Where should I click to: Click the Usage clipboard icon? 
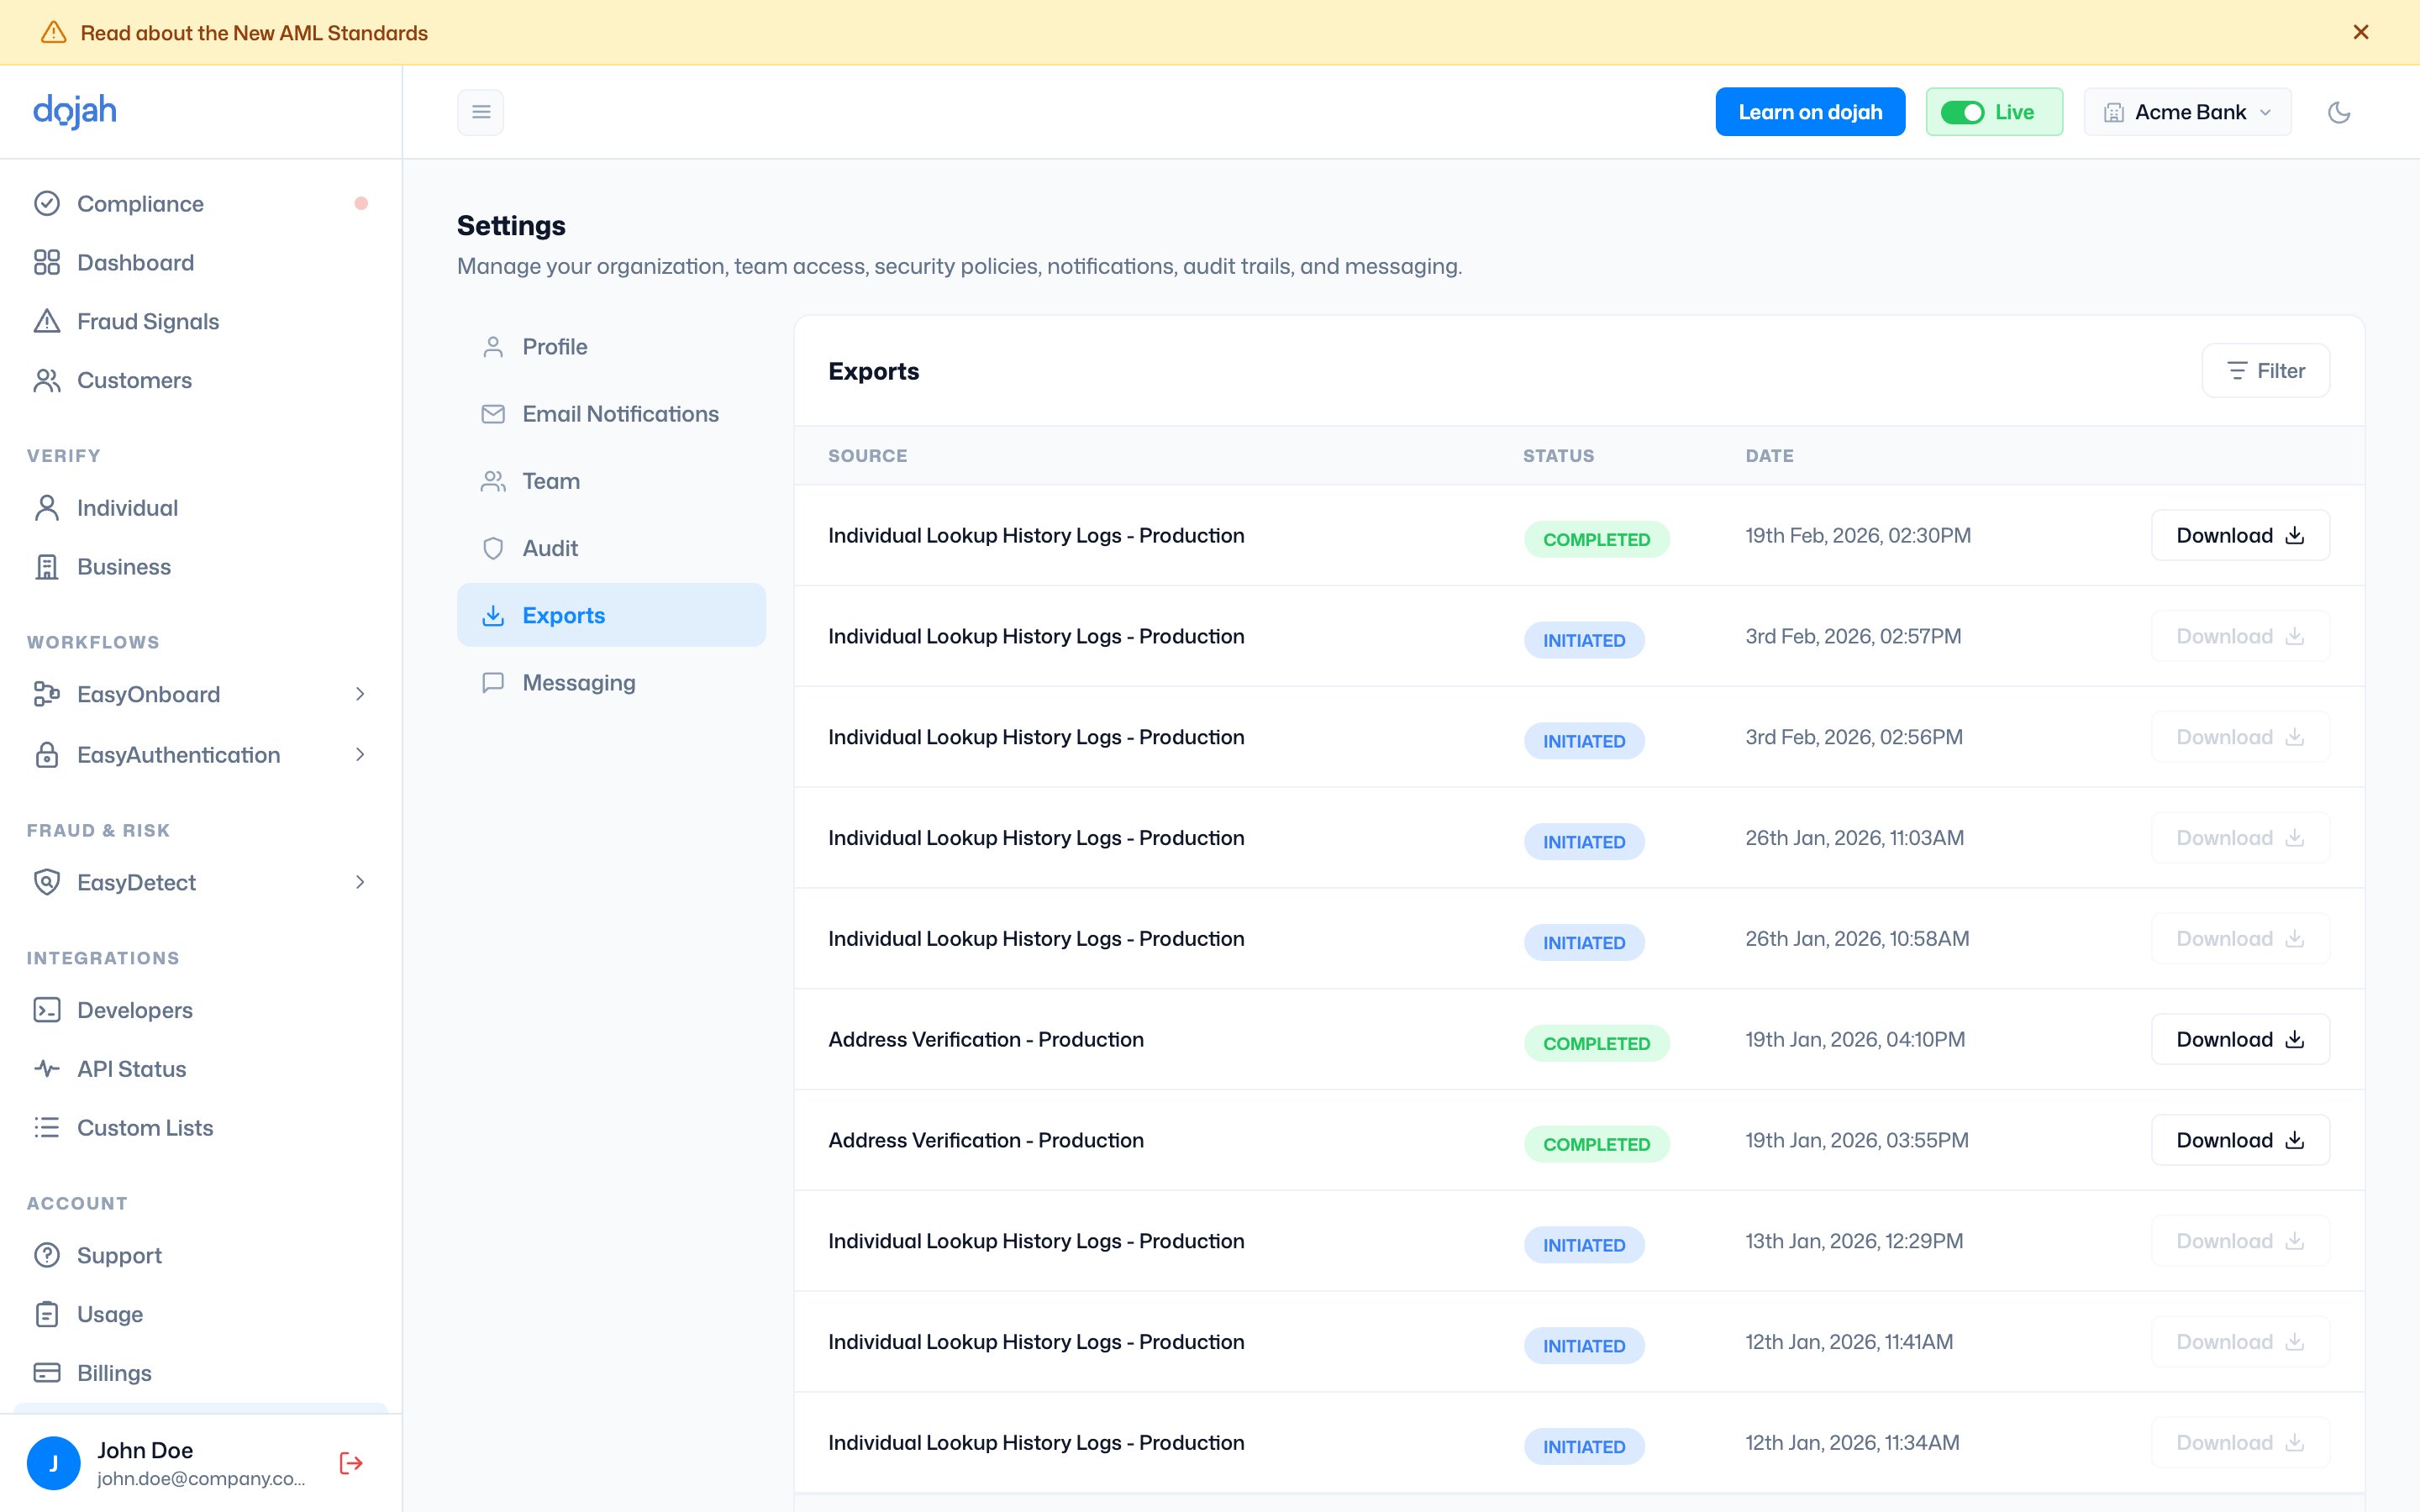pyautogui.click(x=47, y=1314)
